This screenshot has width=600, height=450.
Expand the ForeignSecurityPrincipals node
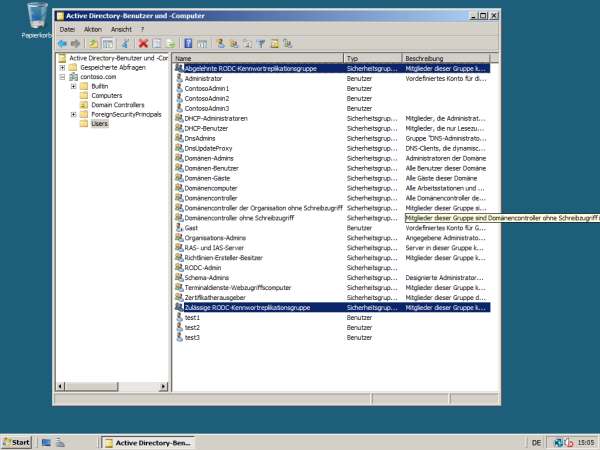click(73, 114)
